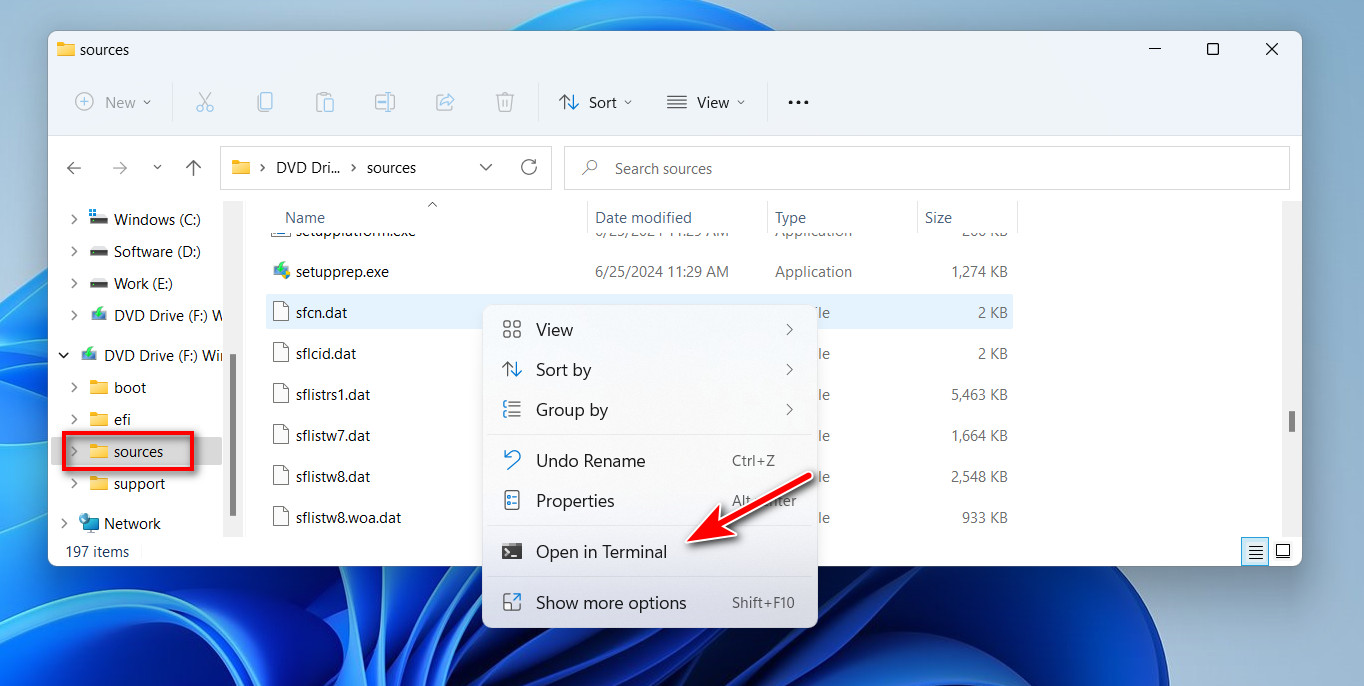This screenshot has height=686, width=1364.
Task: Go back to the previous folder
Action: (x=74, y=167)
